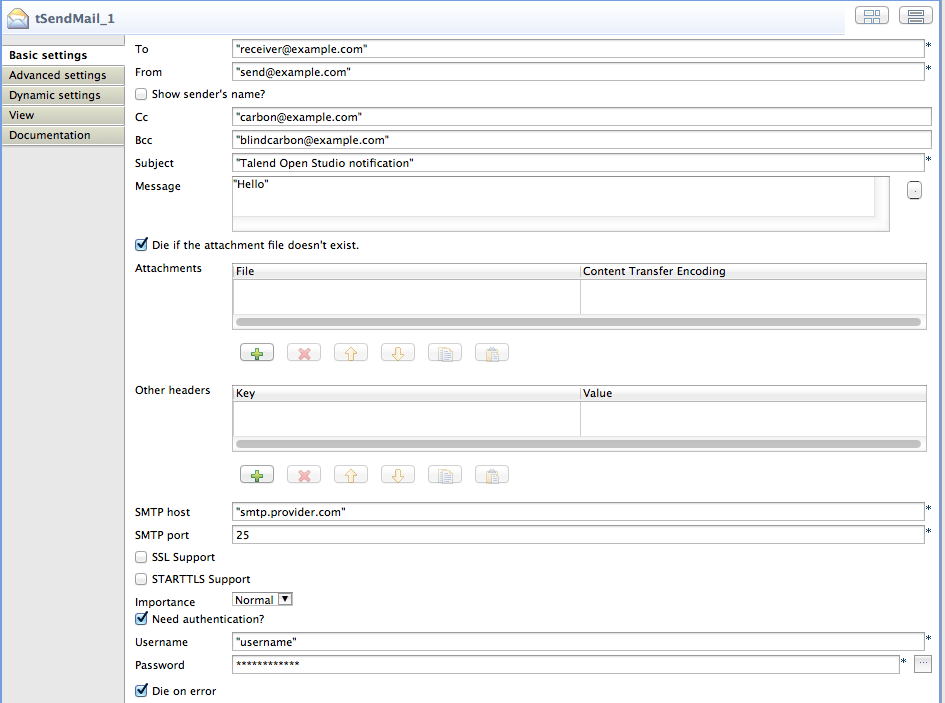945x703 pixels.
Task: Click the copy icon under Other headers table
Action: [445, 475]
